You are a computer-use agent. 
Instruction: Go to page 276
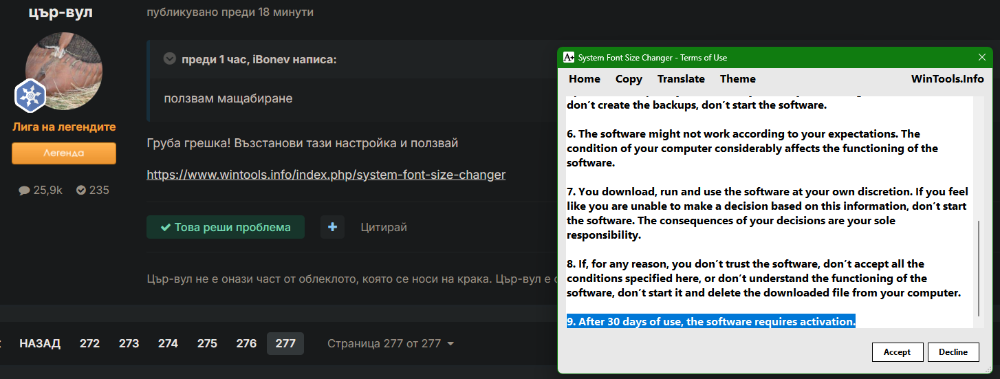[x=246, y=343]
